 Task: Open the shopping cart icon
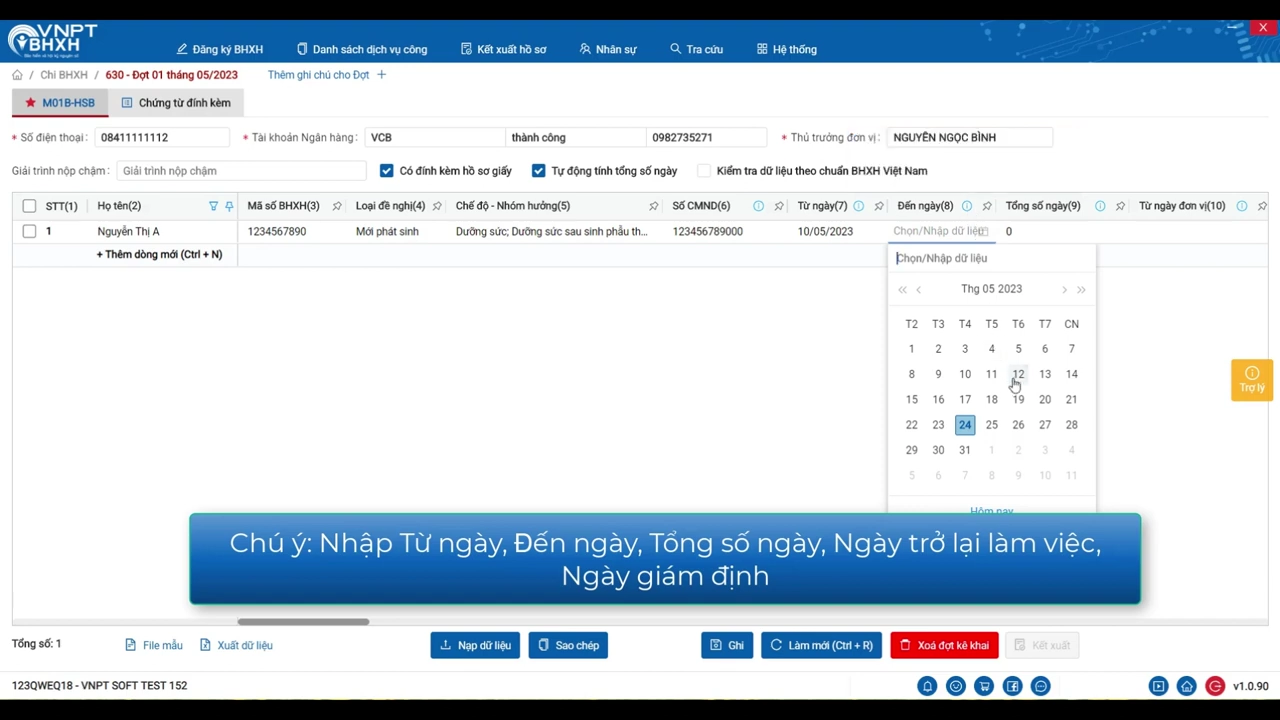985,686
